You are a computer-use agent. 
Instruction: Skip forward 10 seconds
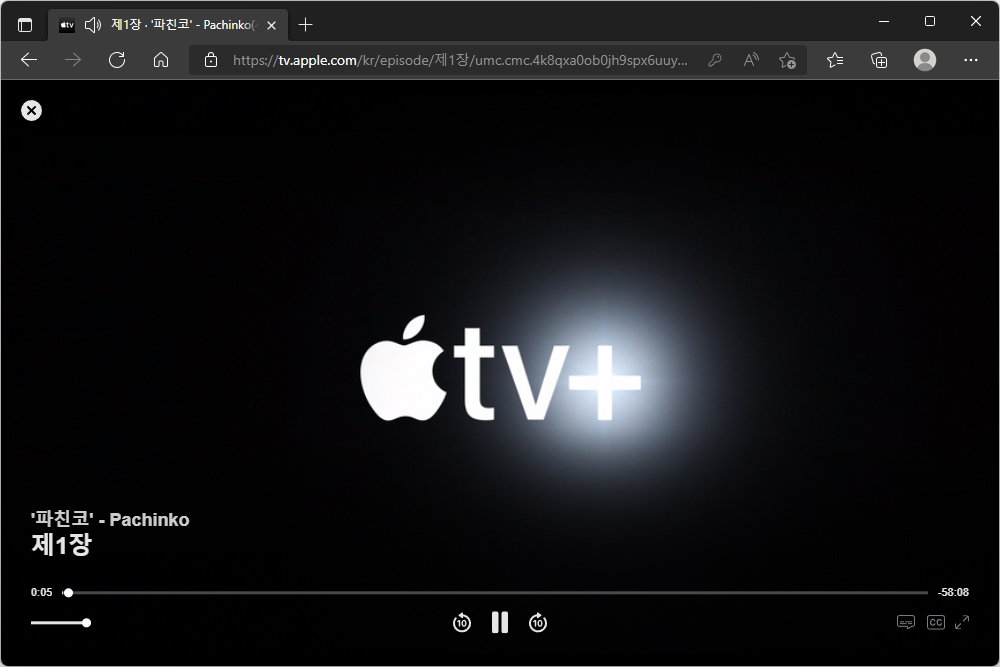click(x=538, y=622)
